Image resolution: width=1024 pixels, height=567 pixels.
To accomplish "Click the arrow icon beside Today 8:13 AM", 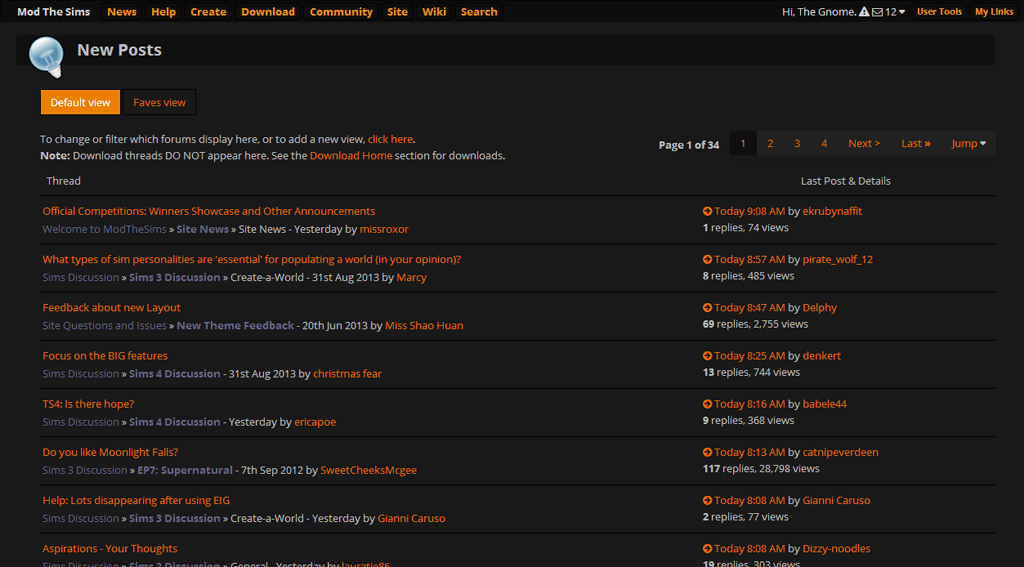I will pos(707,452).
